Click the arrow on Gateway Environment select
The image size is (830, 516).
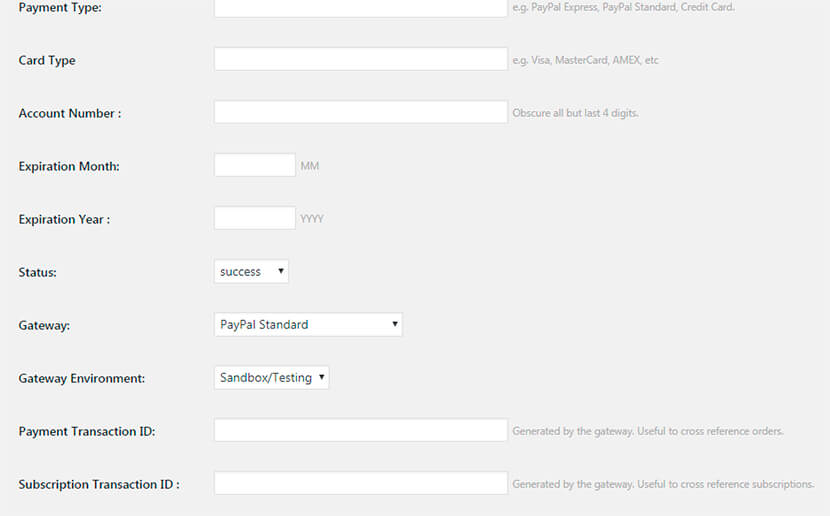(x=321, y=377)
